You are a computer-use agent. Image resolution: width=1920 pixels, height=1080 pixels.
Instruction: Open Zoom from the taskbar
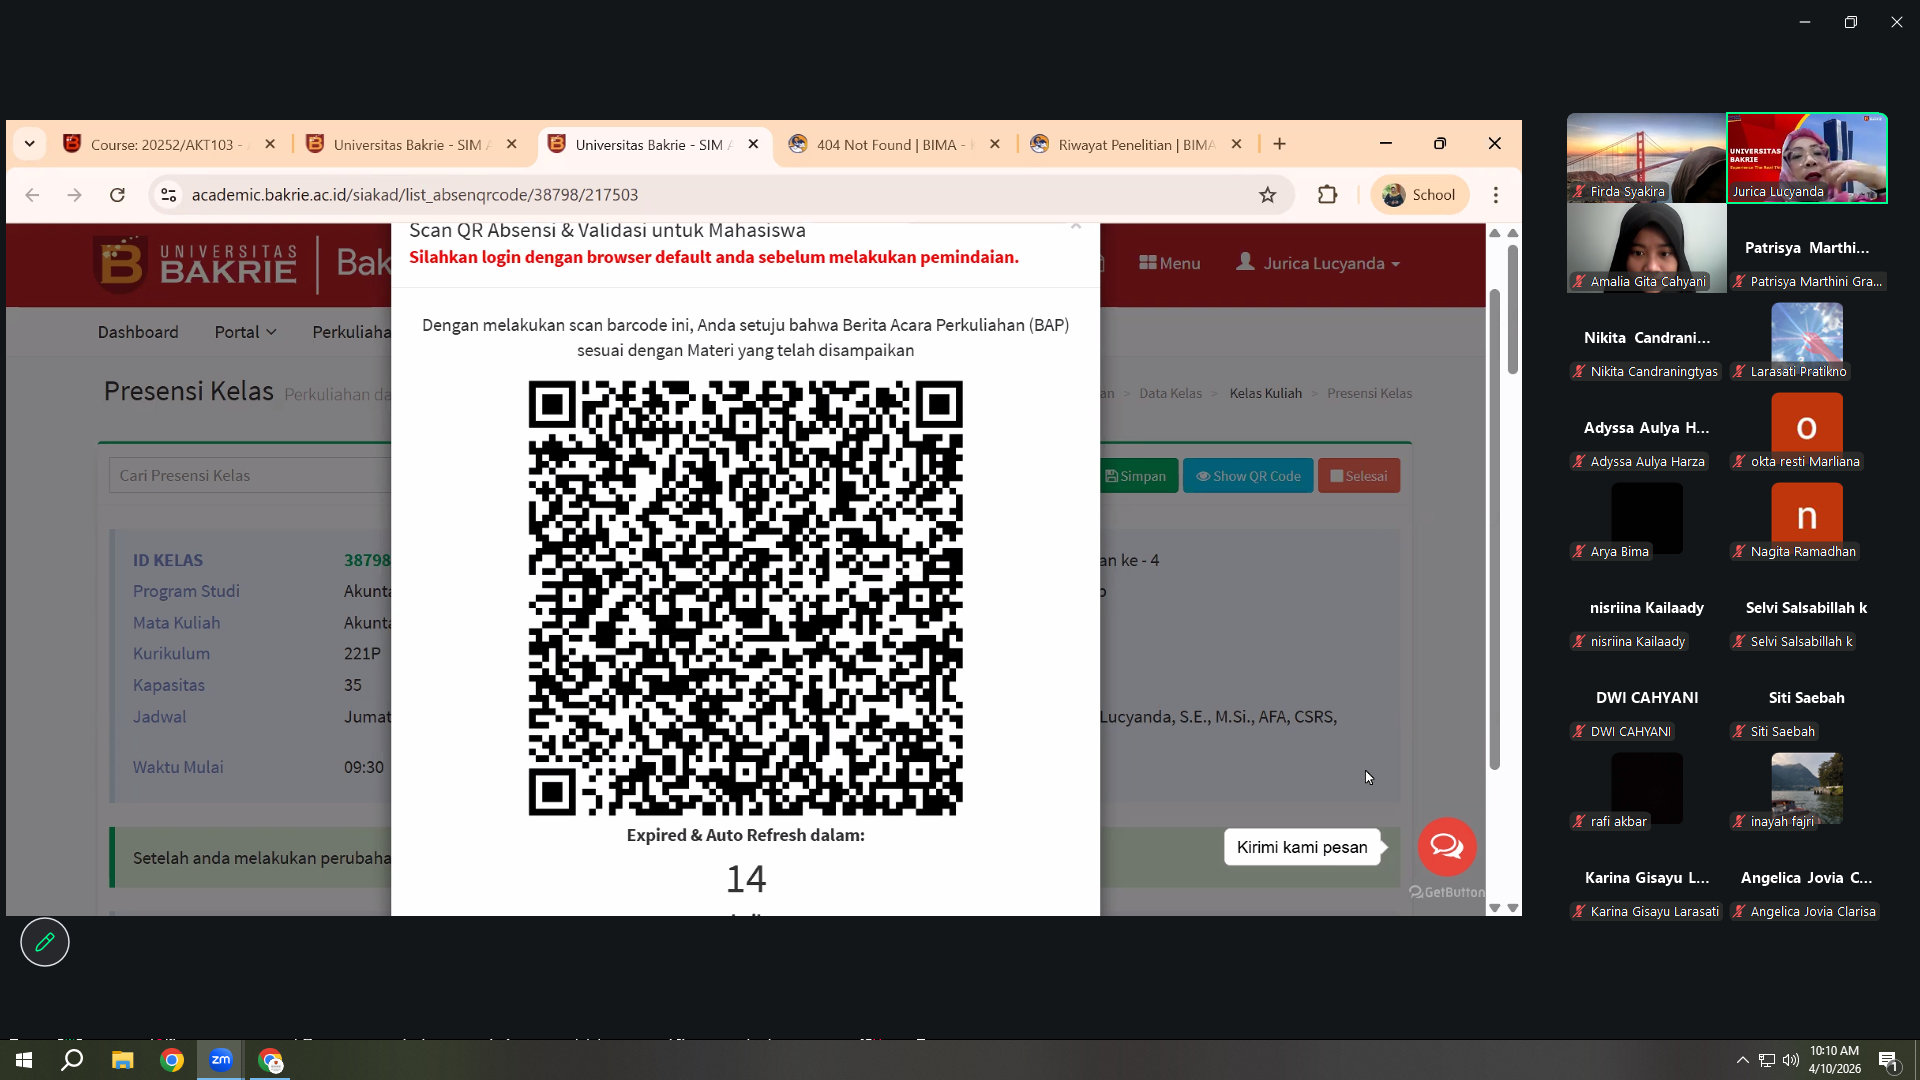(x=221, y=1060)
